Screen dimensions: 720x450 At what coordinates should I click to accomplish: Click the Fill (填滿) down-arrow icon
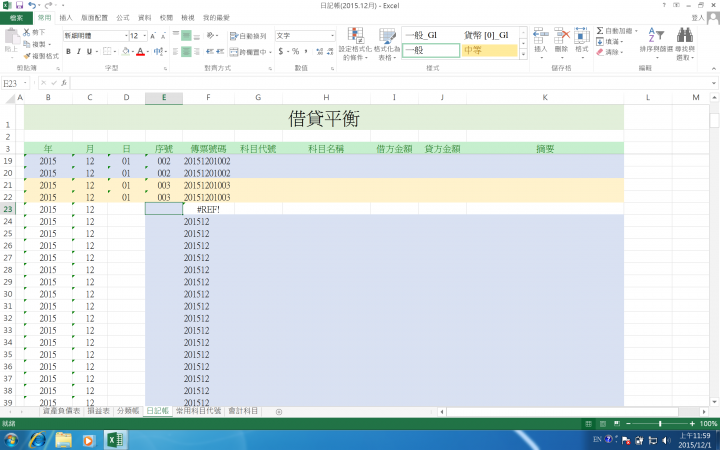pyautogui.click(x=600, y=41)
